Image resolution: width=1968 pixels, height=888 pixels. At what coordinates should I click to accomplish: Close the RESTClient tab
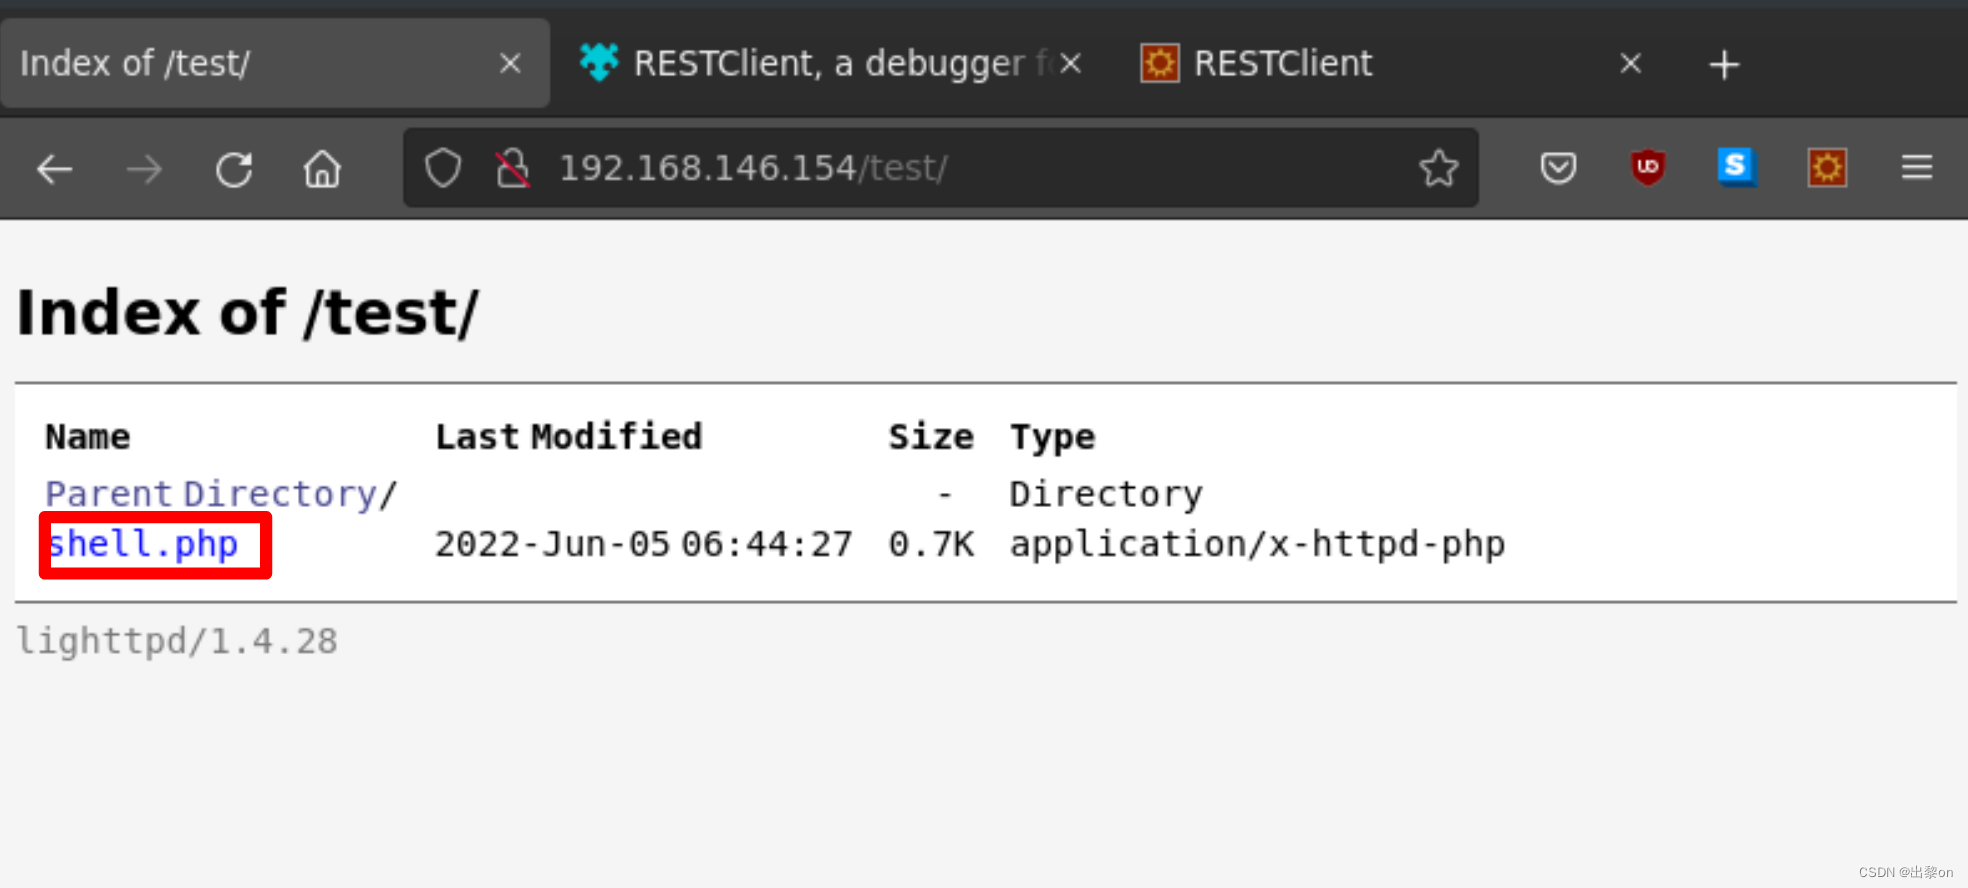[1631, 64]
